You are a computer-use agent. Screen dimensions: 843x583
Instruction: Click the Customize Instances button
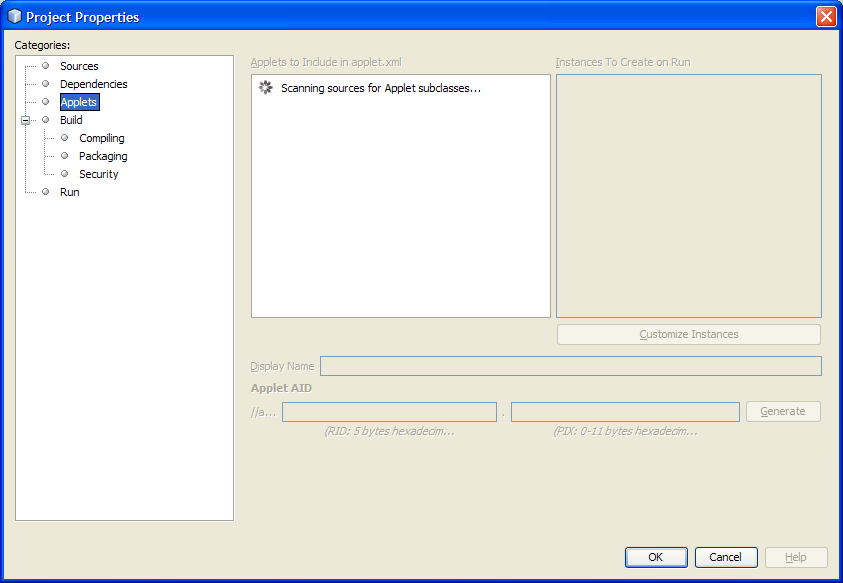pos(688,334)
